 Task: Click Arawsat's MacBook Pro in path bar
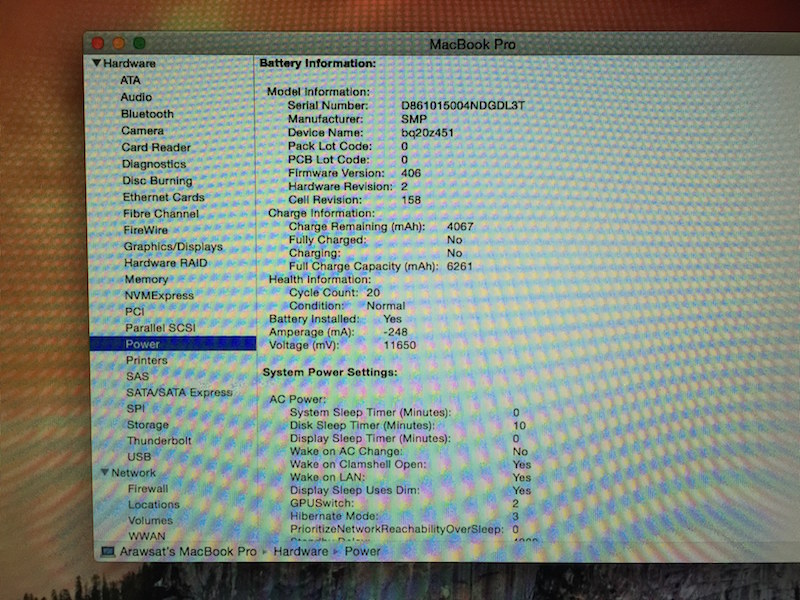coord(188,552)
